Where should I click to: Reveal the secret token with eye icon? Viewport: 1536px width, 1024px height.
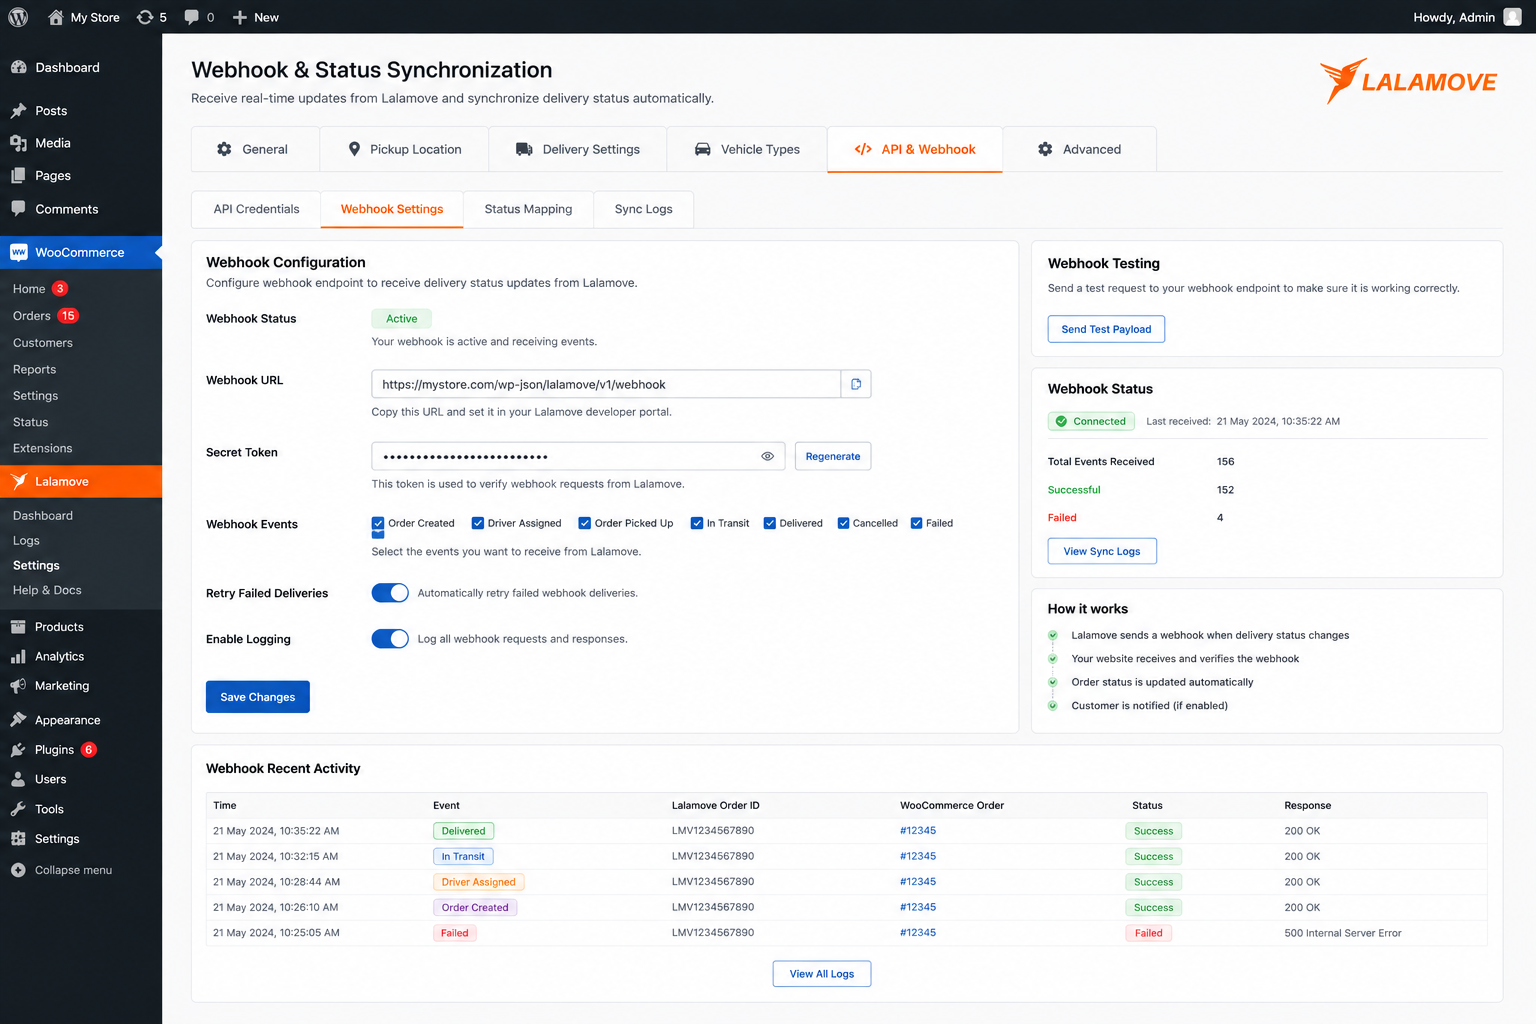tap(768, 456)
